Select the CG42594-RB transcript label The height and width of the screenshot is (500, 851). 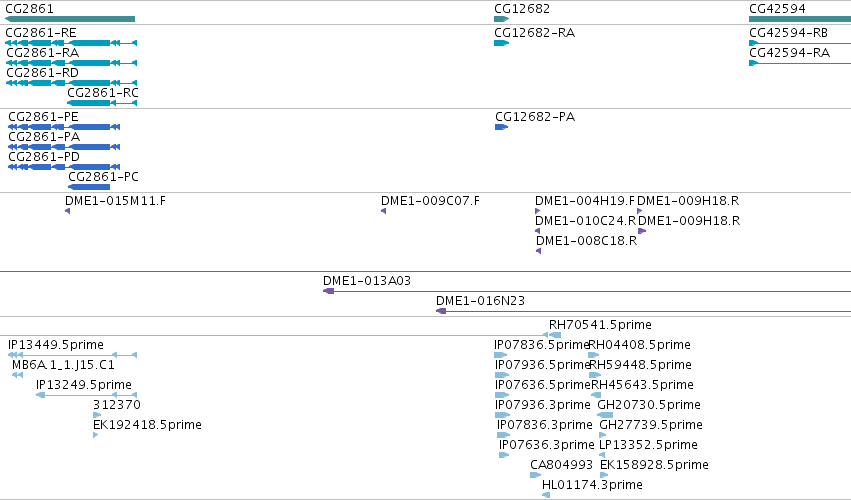pyautogui.click(x=789, y=33)
